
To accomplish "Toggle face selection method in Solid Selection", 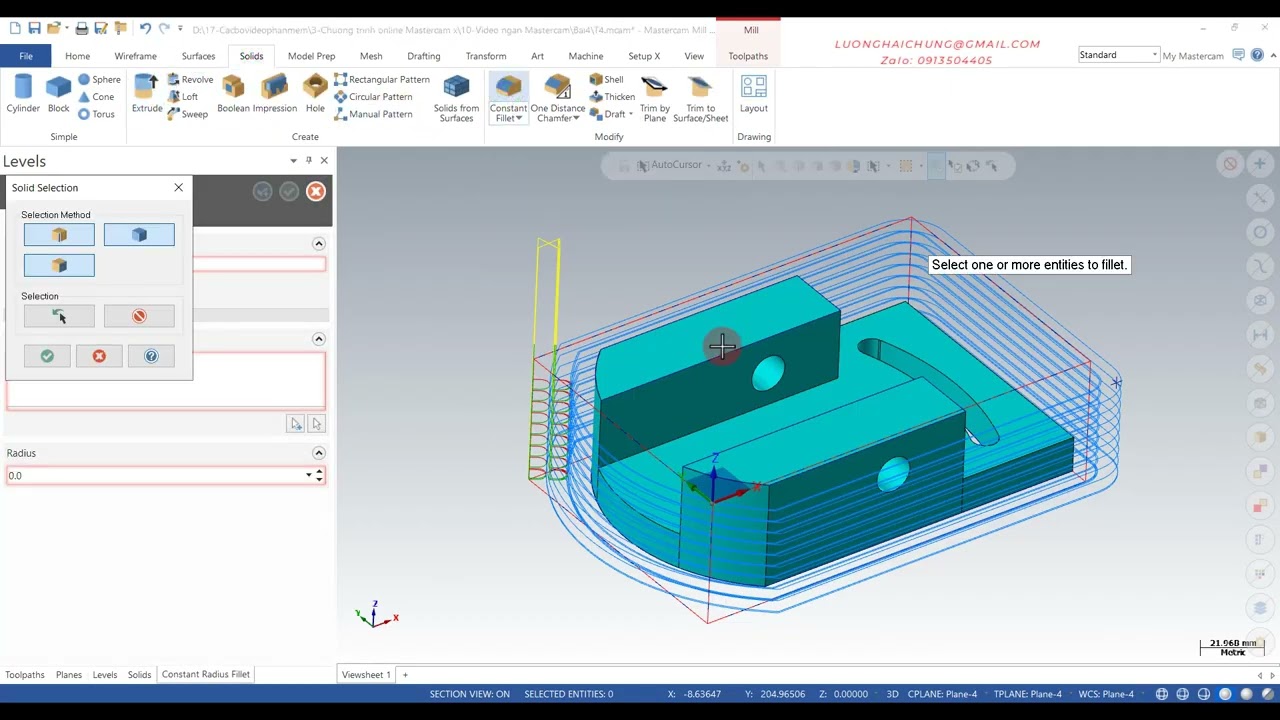I will pyautogui.click(x=139, y=235).
